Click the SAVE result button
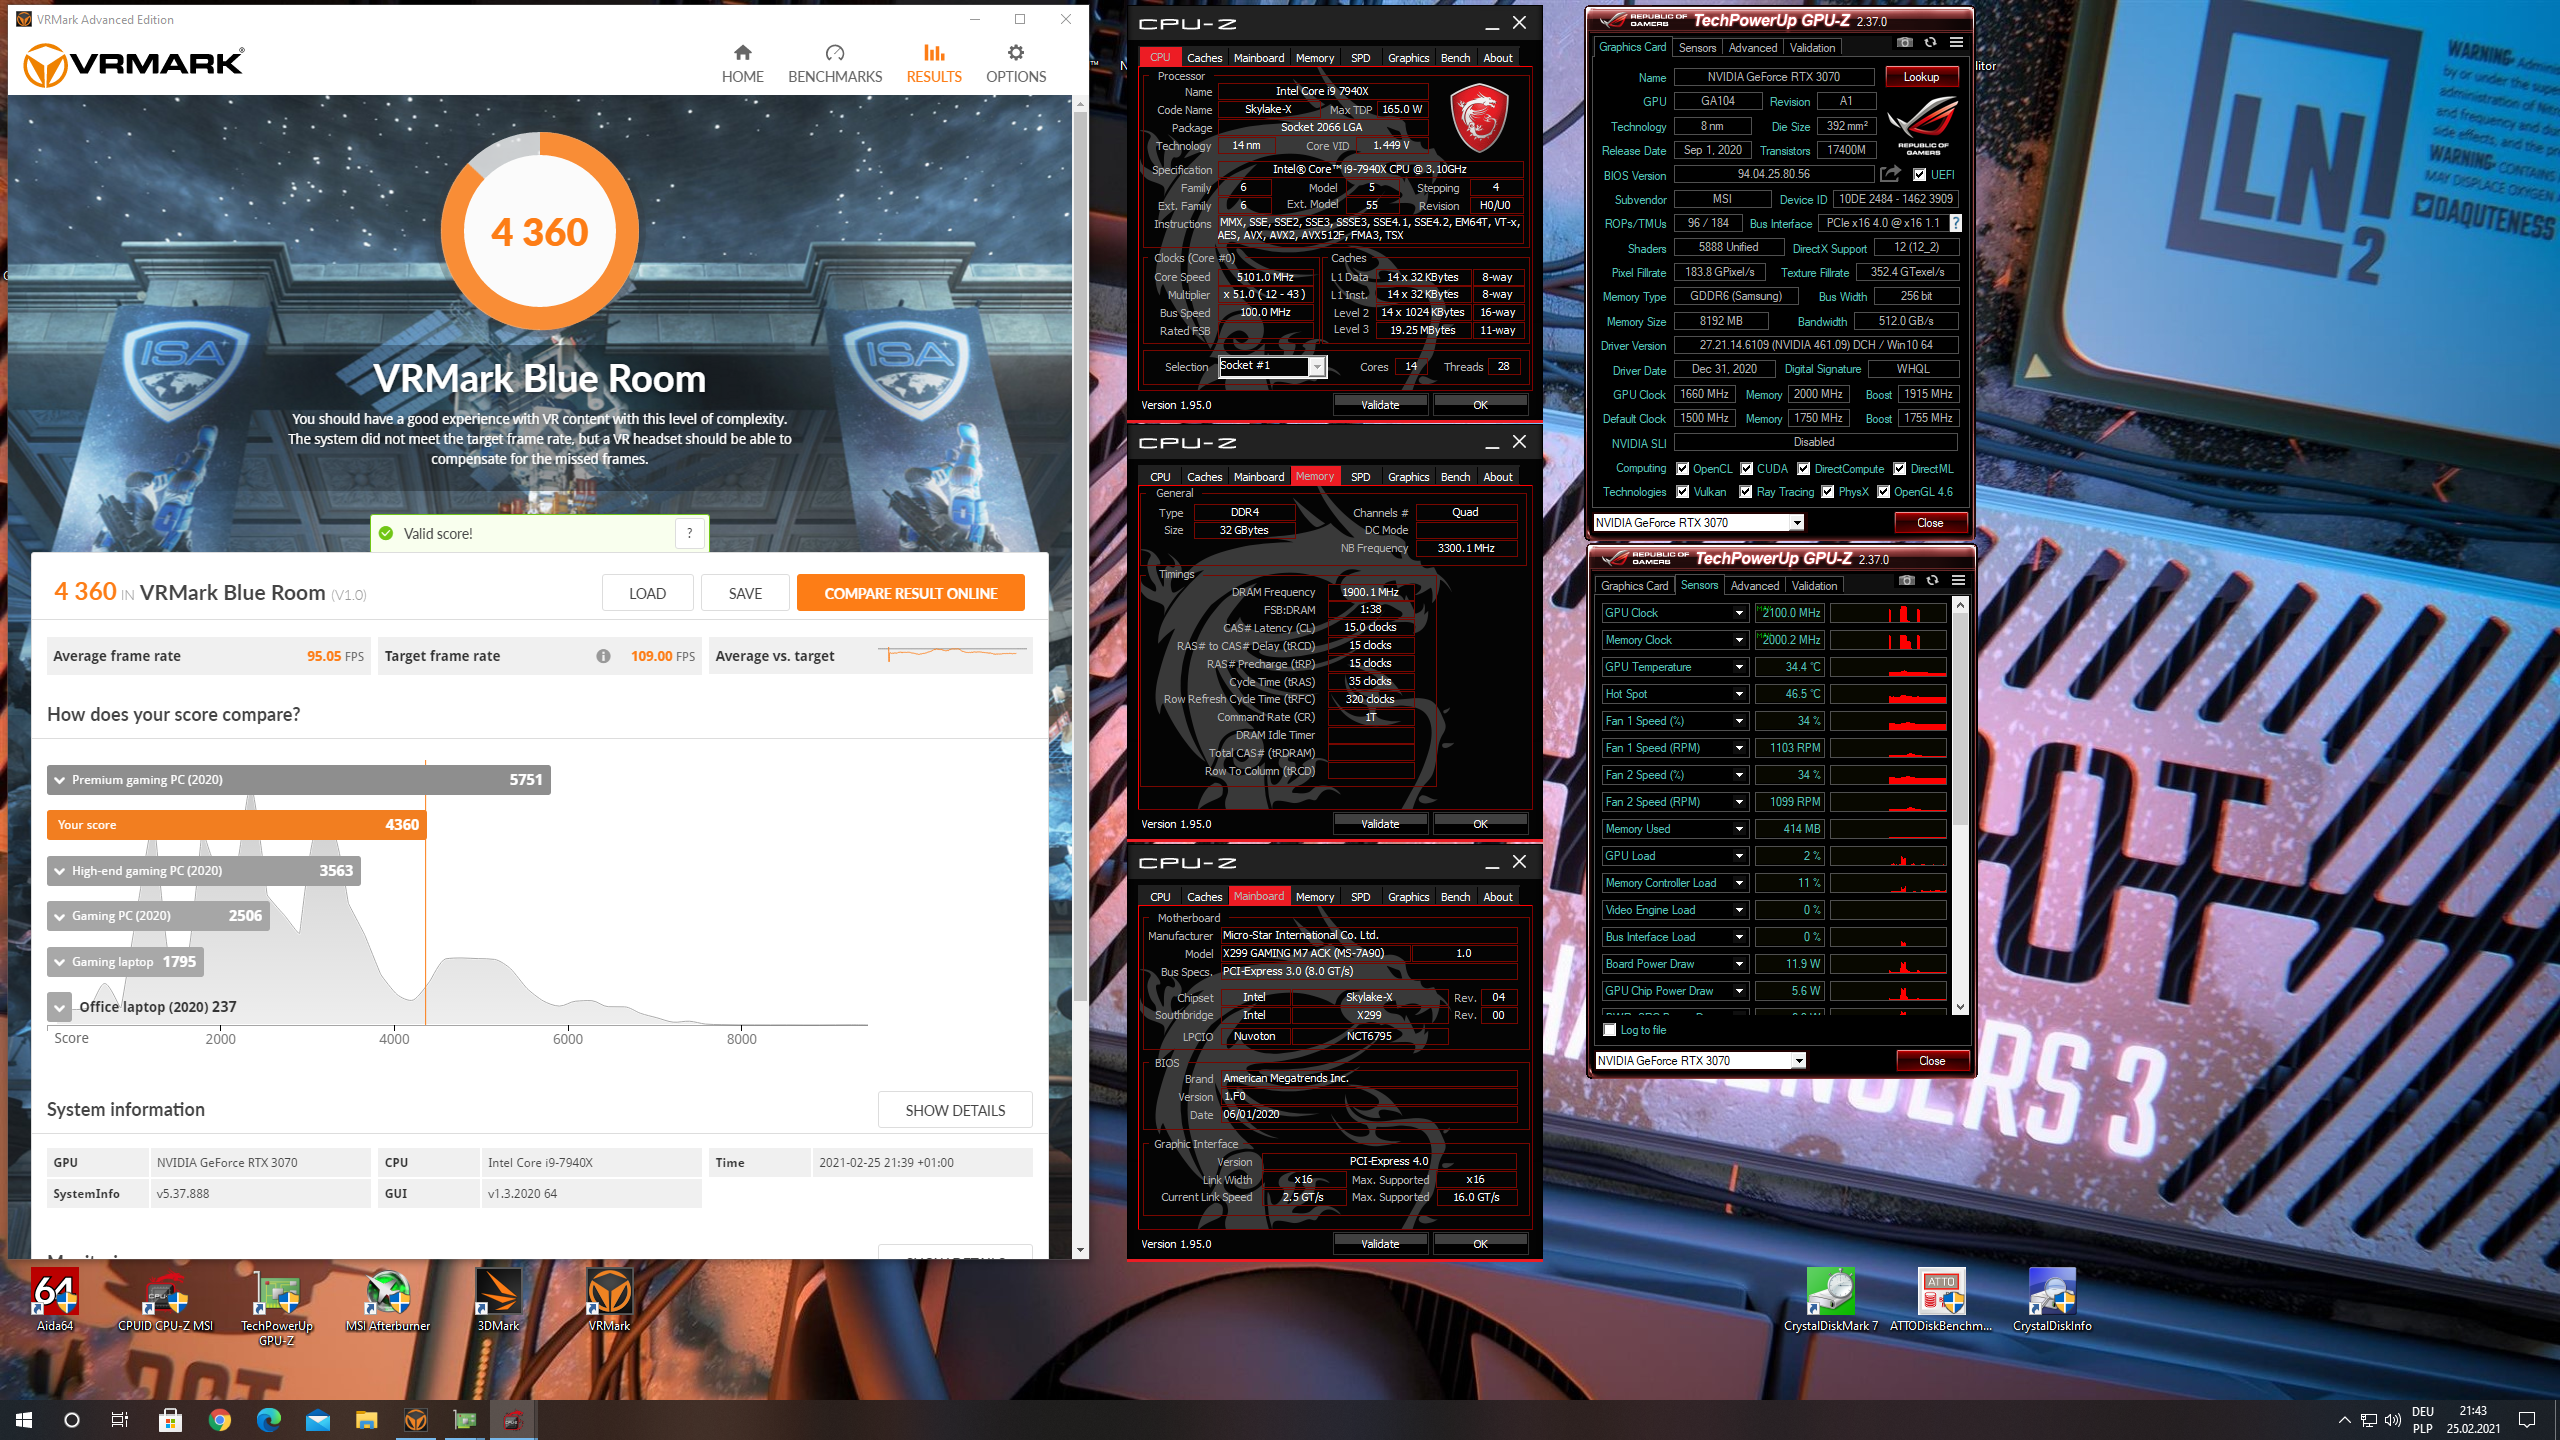This screenshot has height=1440, width=2560. pyautogui.click(x=745, y=593)
